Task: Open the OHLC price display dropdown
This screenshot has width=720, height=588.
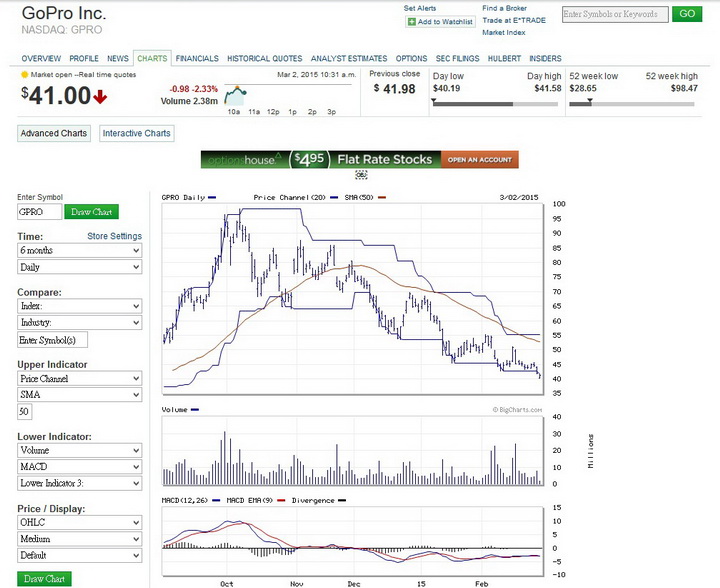Action: (79, 522)
